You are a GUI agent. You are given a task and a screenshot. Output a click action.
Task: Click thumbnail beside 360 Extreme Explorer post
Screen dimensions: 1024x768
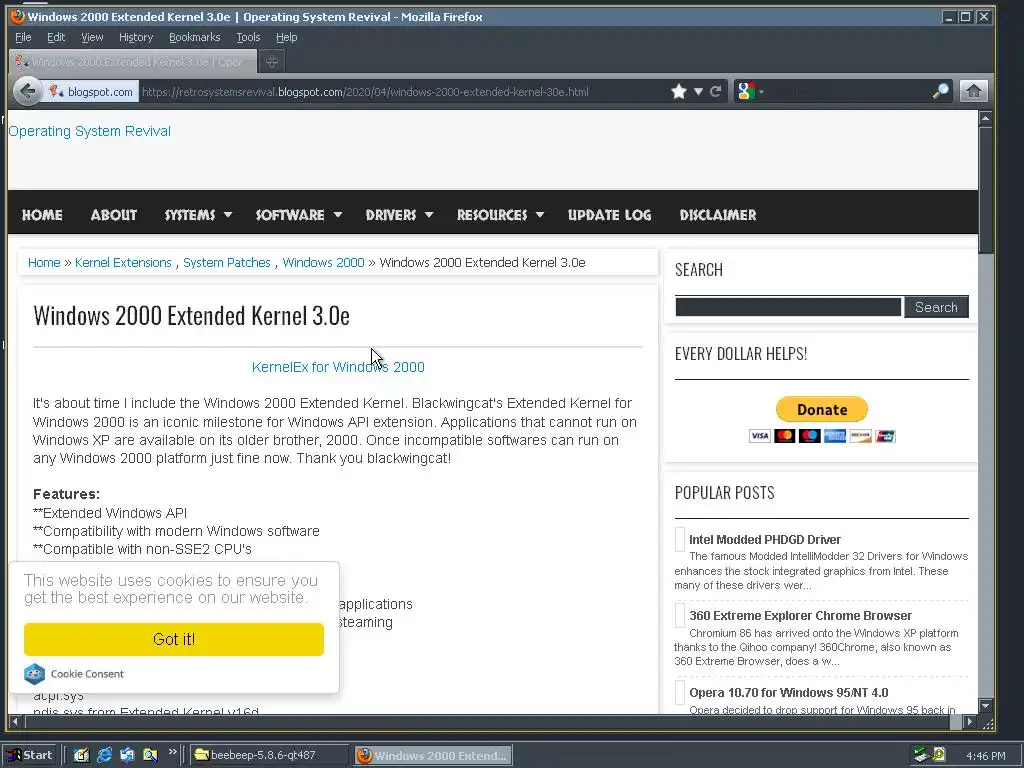[680, 616]
